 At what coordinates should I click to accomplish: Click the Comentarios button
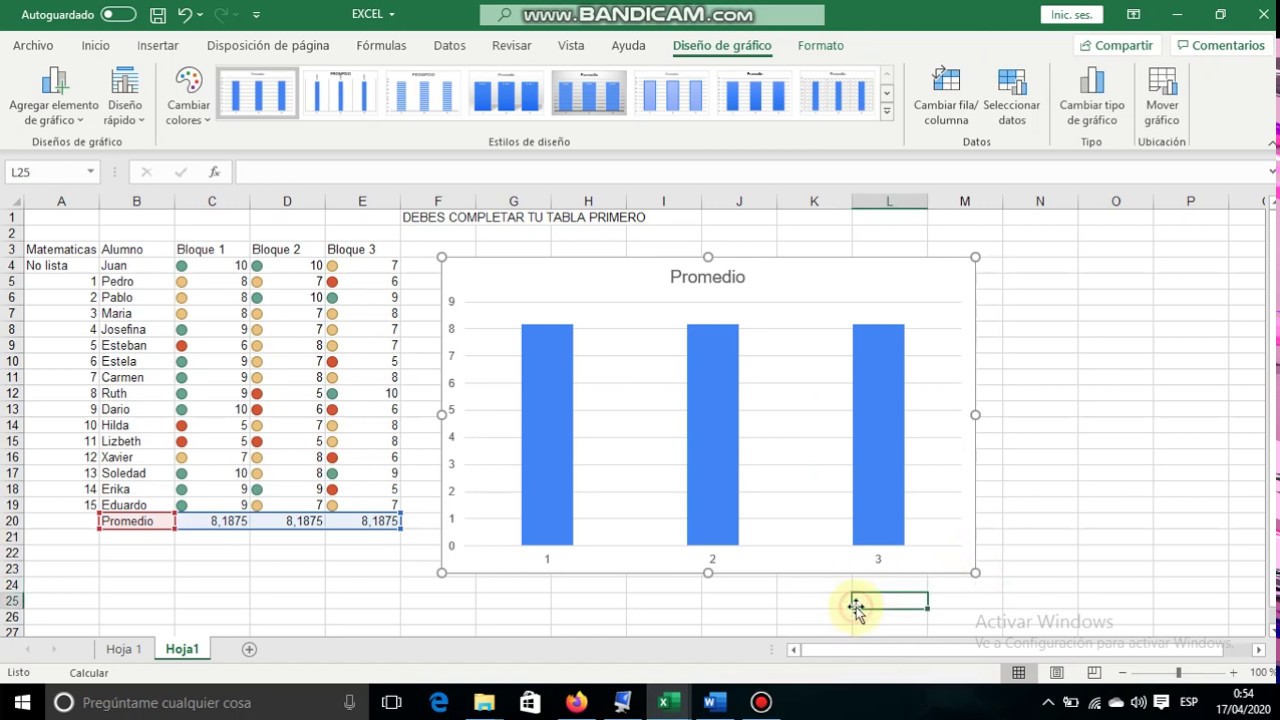point(1221,45)
